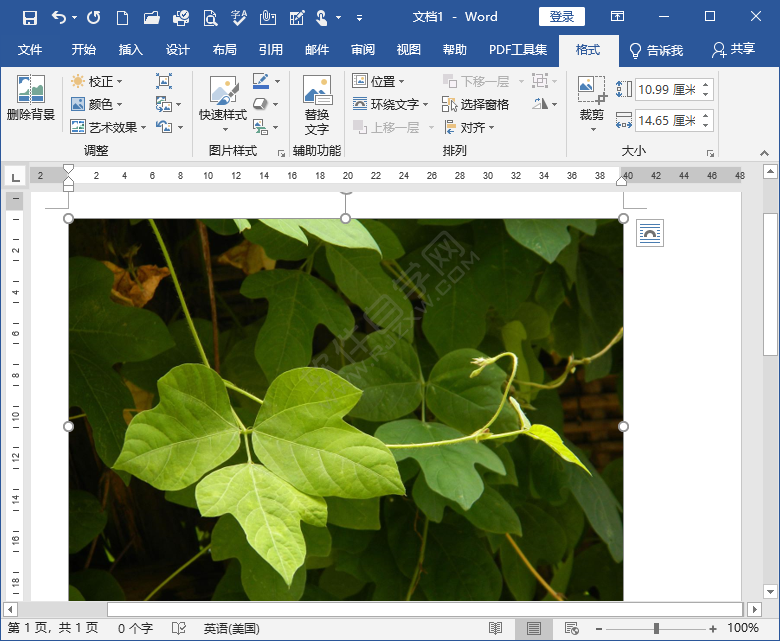The image size is (780, 641).
Task: Click the layout options icon beside the picture
Action: coord(649,233)
